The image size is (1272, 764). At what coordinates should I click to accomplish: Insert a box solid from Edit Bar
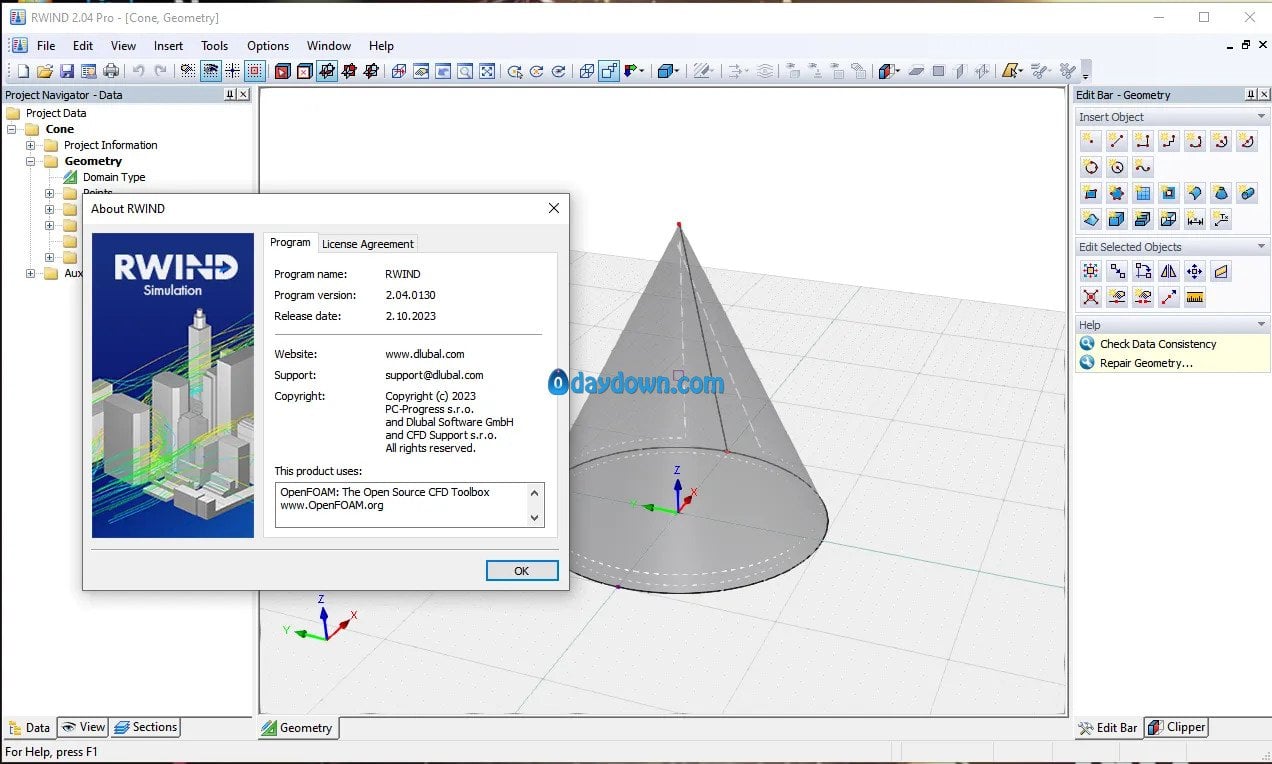pos(1117,219)
